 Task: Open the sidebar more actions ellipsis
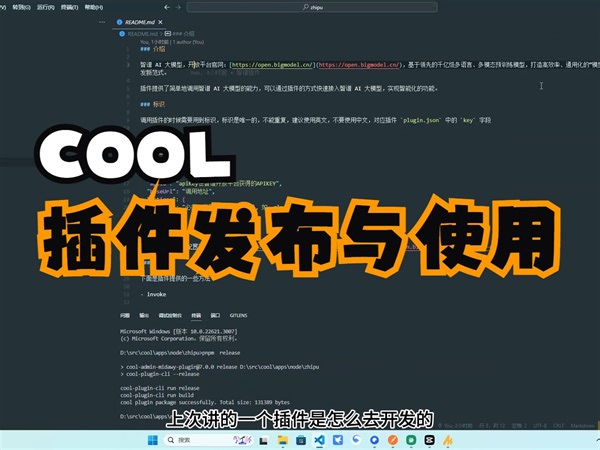pos(102,22)
